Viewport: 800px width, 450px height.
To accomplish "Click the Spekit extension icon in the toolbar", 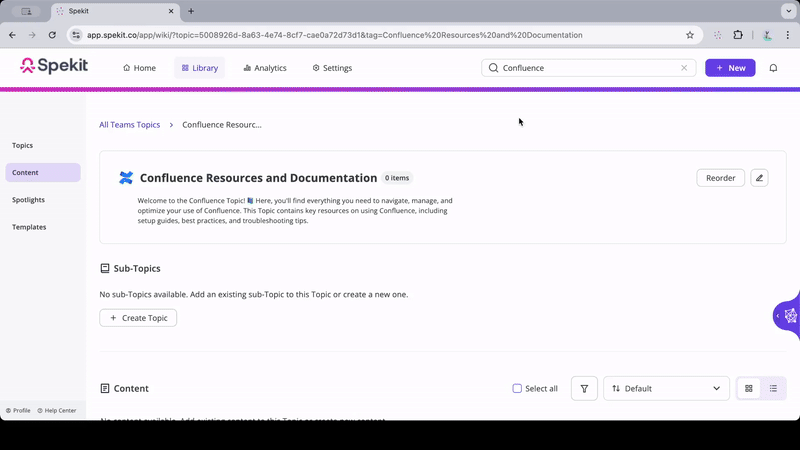I will pos(717,35).
